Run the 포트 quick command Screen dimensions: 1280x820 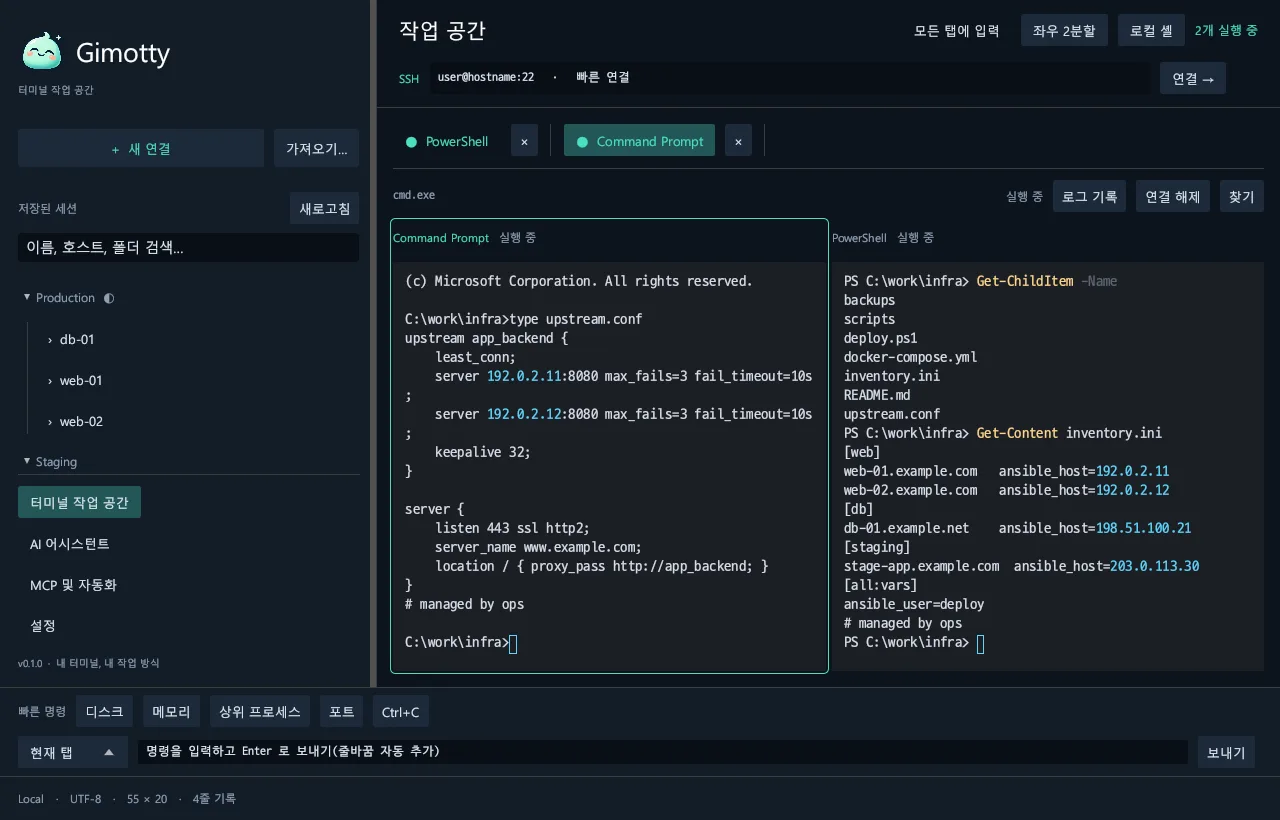[x=341, y=711]
